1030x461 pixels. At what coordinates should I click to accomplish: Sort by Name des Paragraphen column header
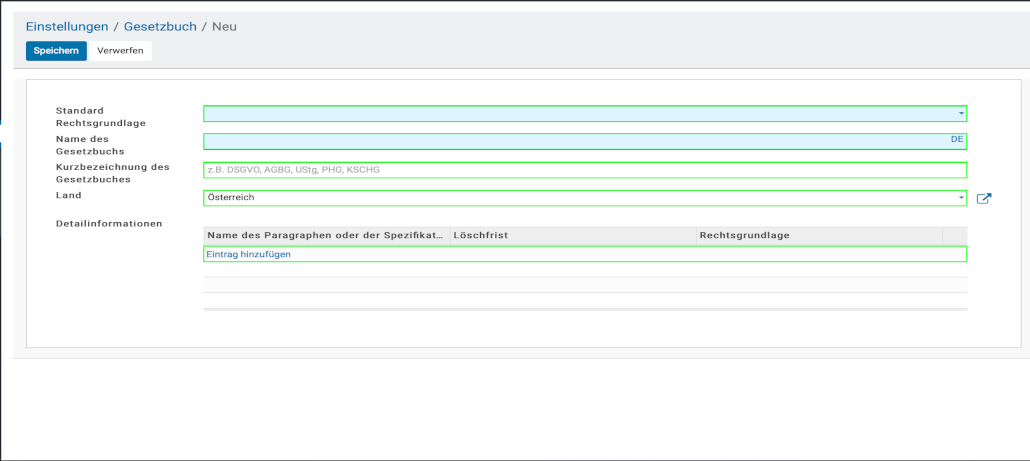(325, 236)
